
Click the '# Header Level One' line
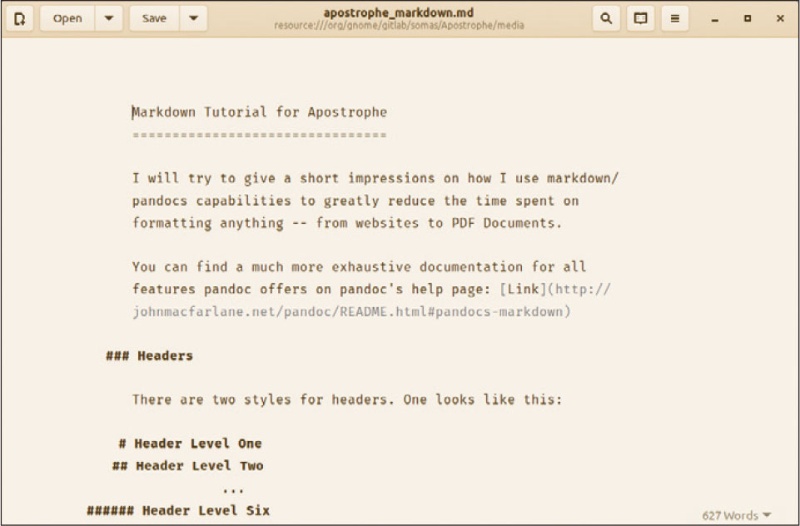click(190, 443)
